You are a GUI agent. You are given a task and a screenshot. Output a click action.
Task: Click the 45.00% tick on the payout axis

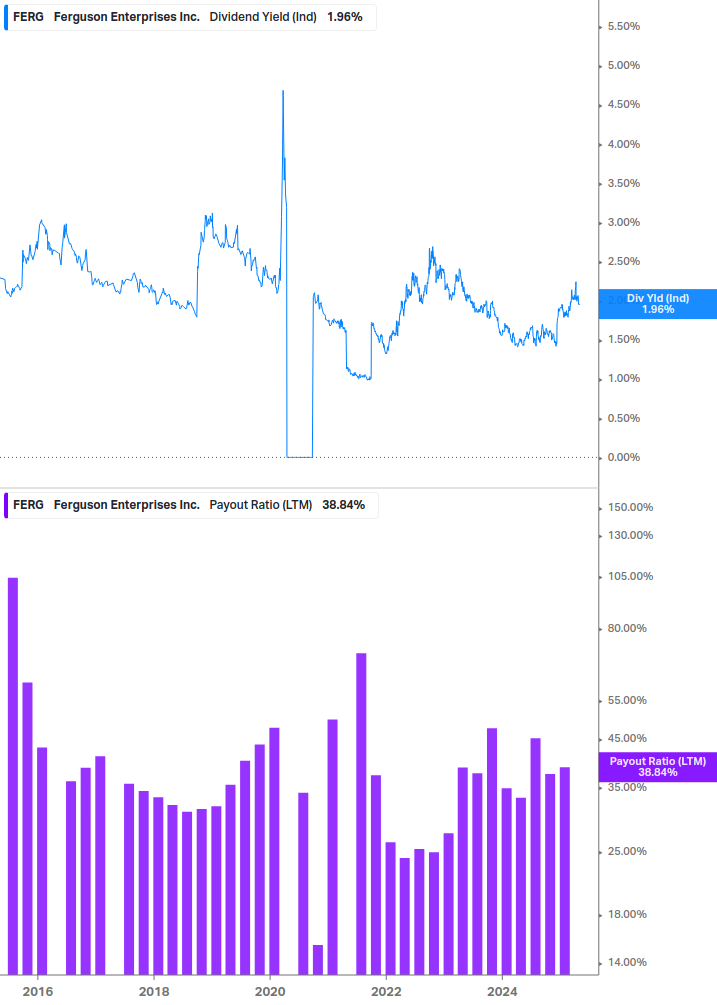coord(627,738)
